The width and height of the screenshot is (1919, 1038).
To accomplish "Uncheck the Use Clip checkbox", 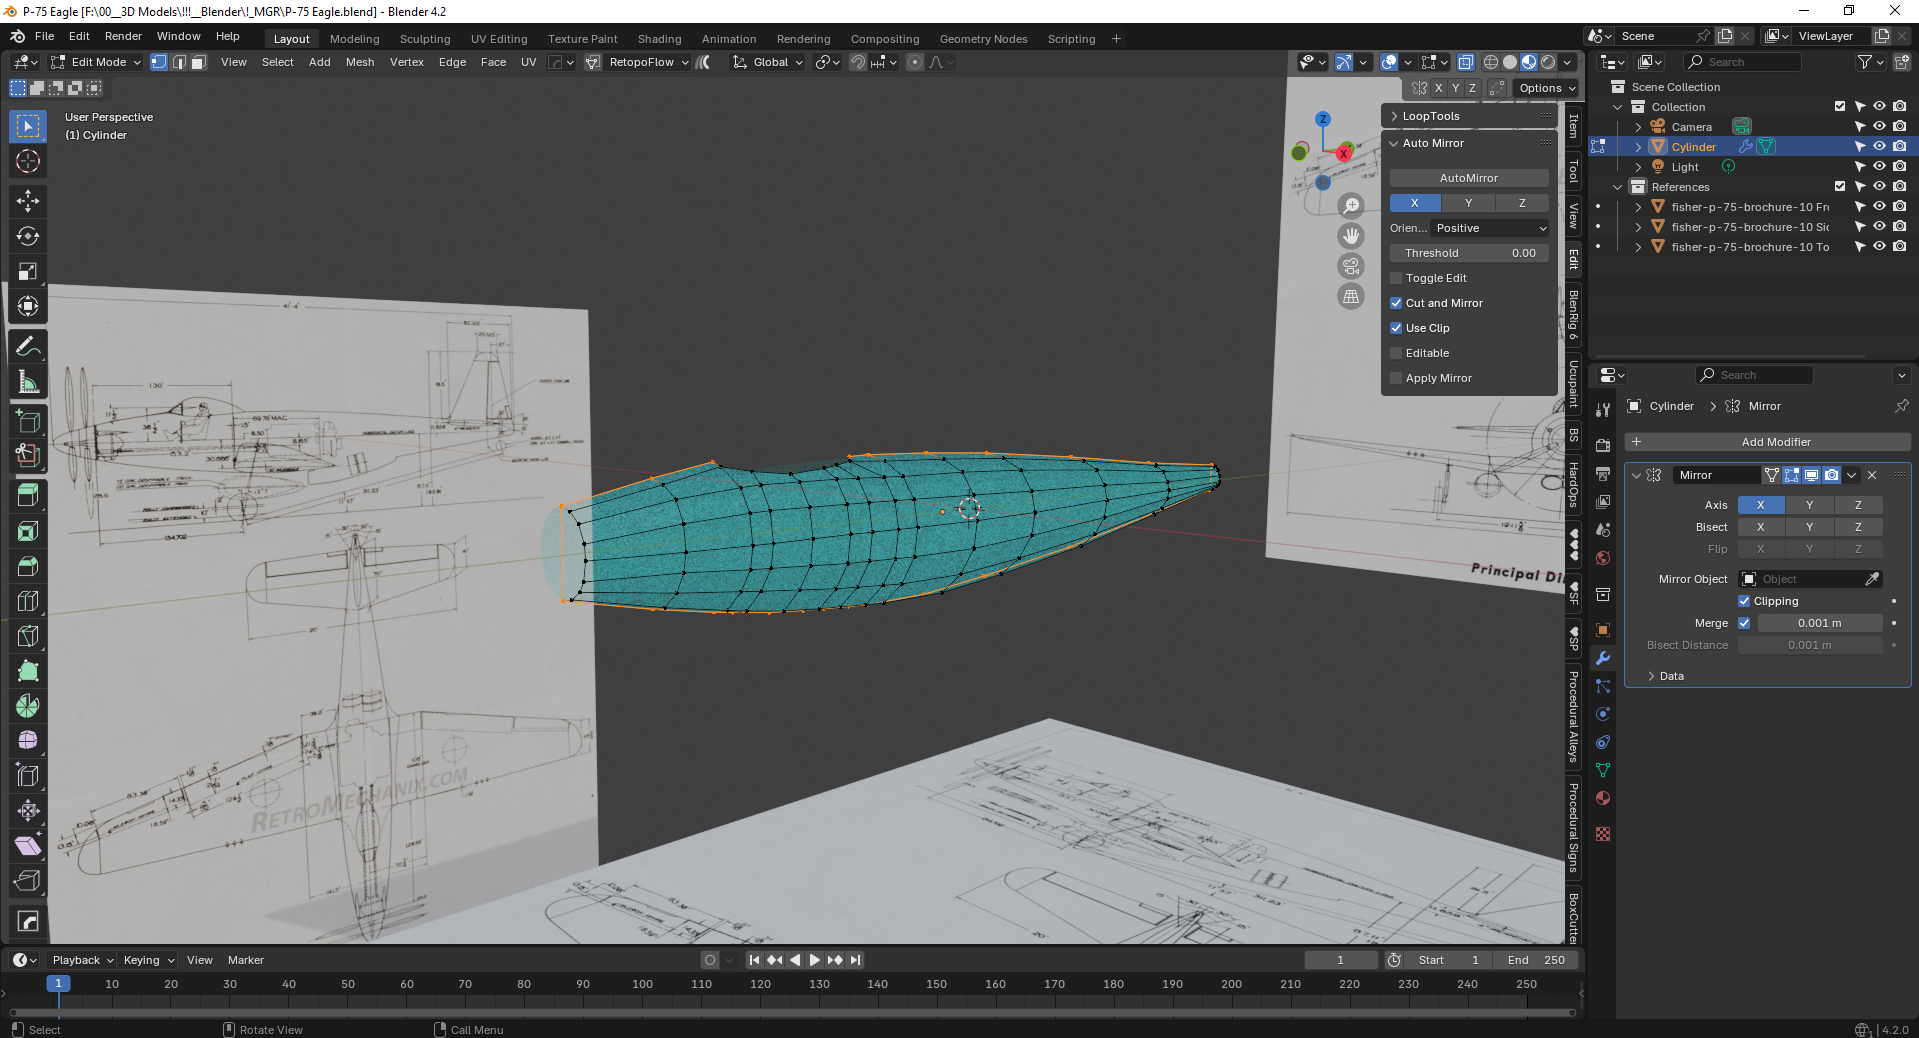I will coord(1397,328).
